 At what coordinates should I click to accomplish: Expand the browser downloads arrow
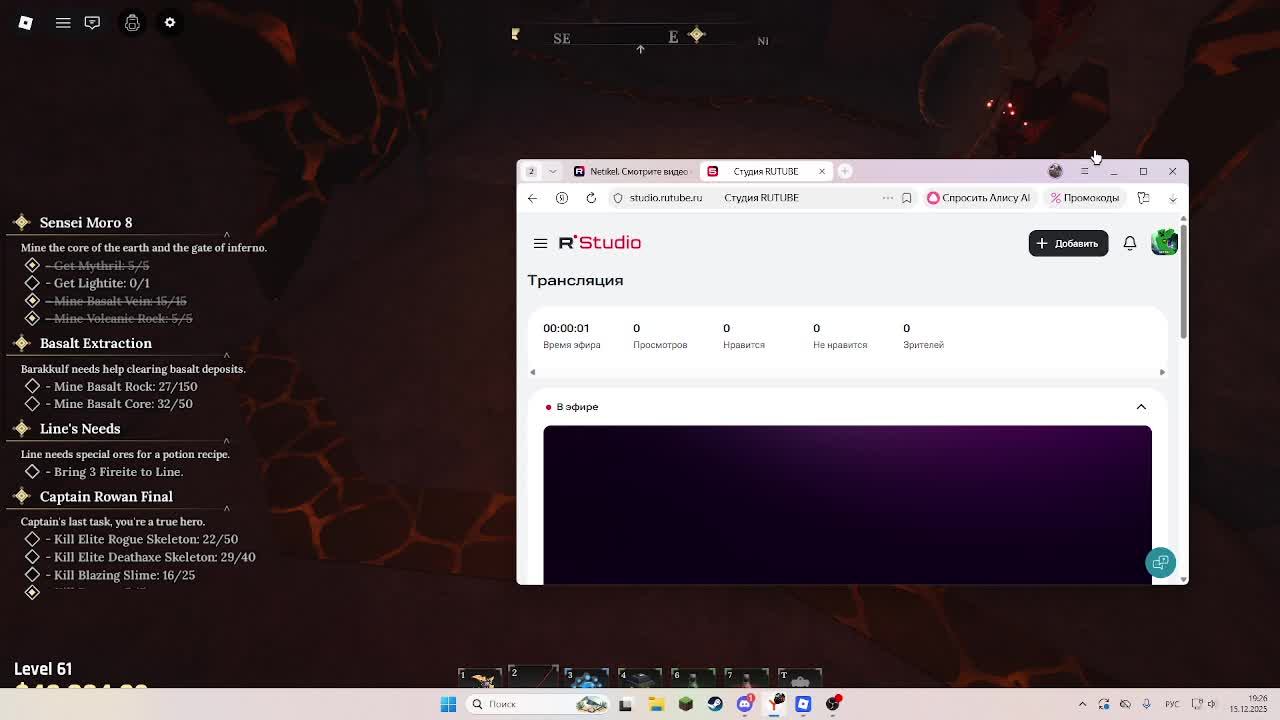(1173, 198)
